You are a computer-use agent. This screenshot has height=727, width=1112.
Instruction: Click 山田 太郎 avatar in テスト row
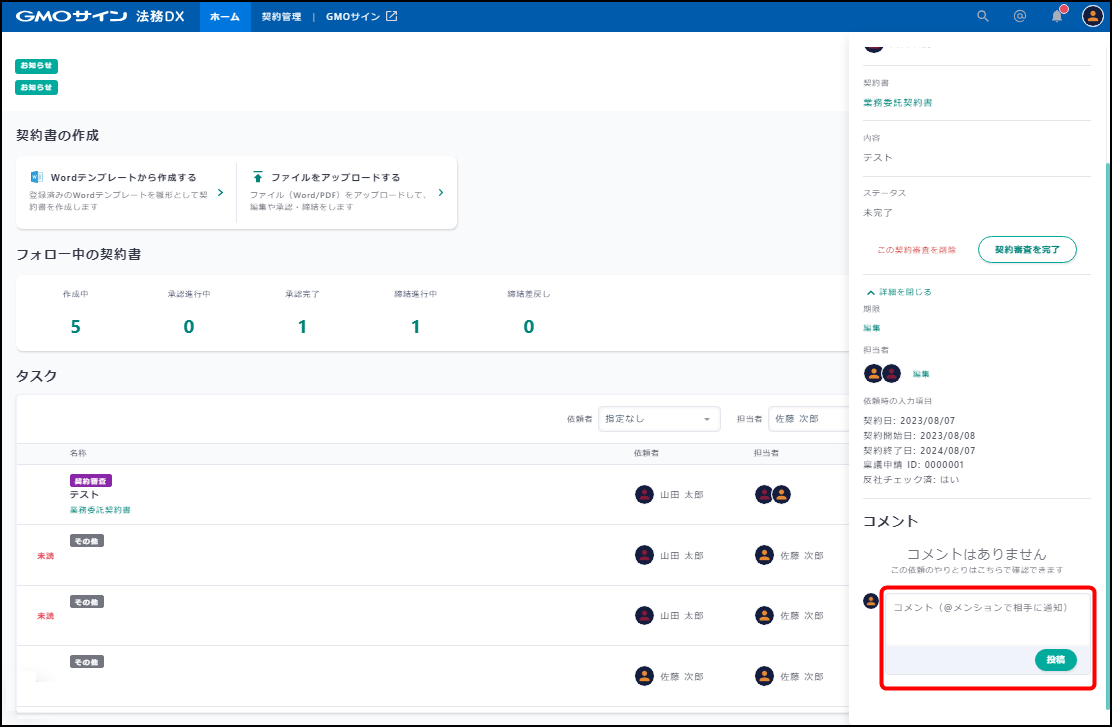(644, 494)
